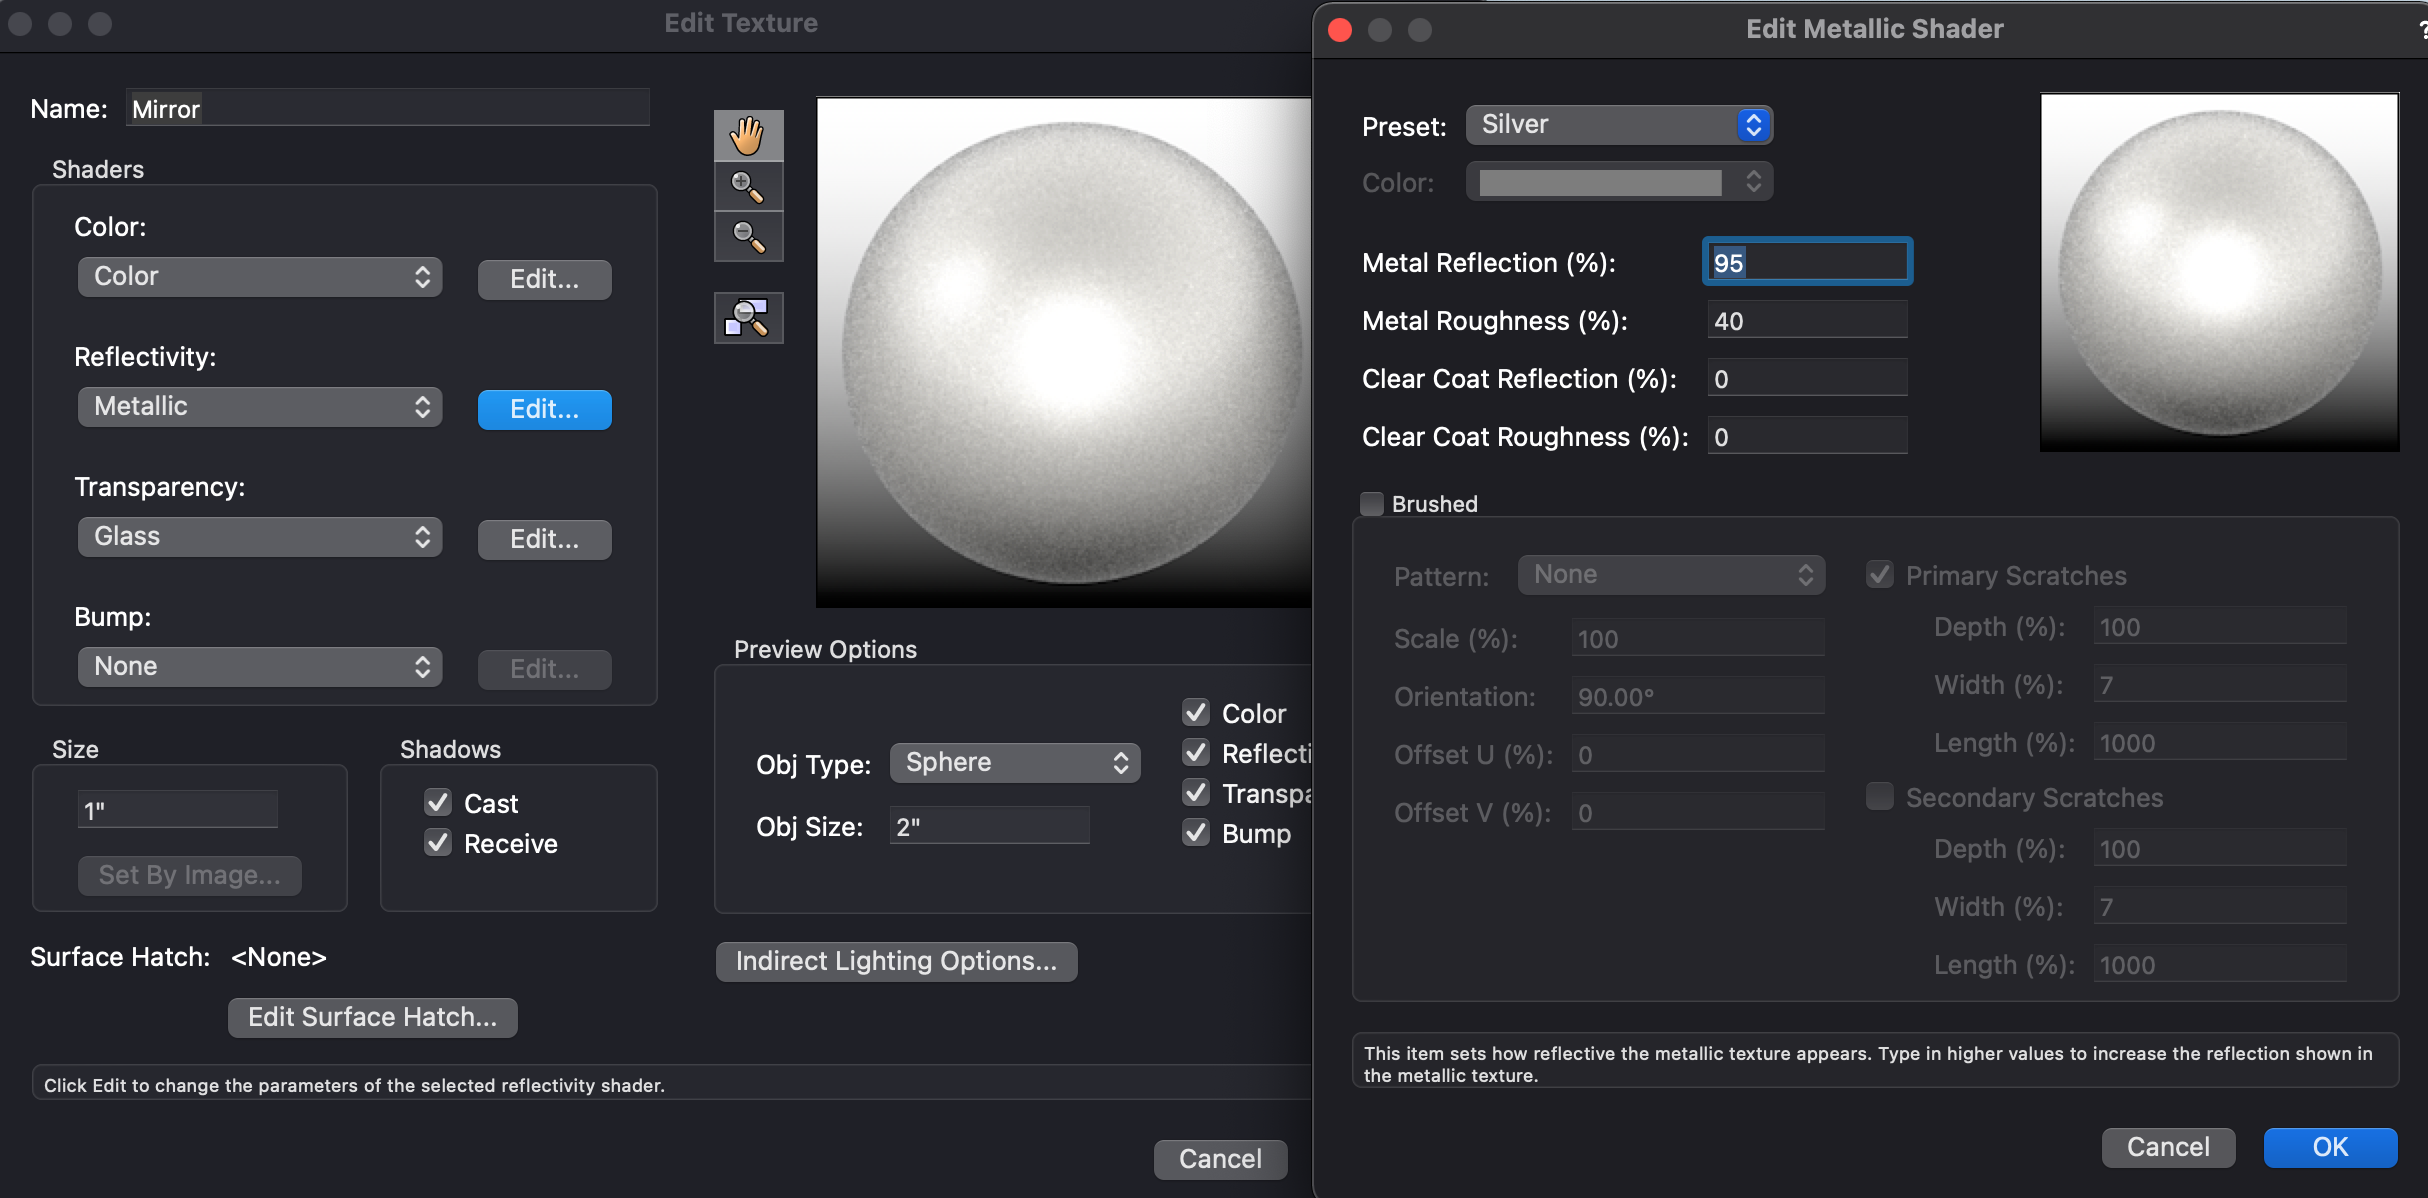This screenshot has height=1198, width=2428.
Task: Select the hand pan tool
Action: [748, 135]
